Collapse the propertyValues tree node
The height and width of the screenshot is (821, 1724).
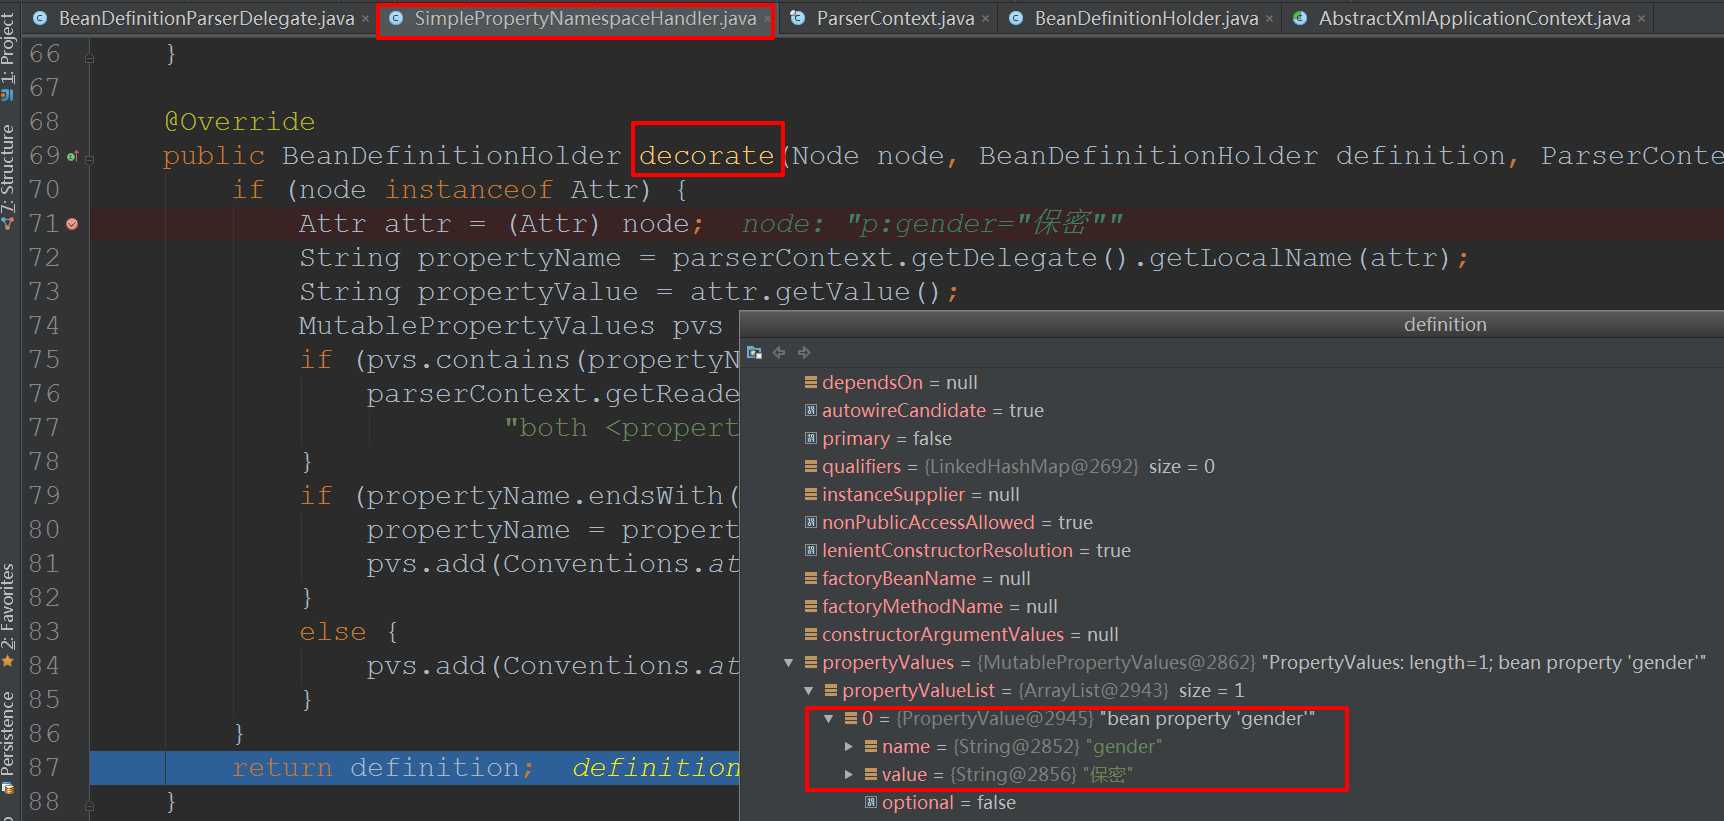(789, 662)
